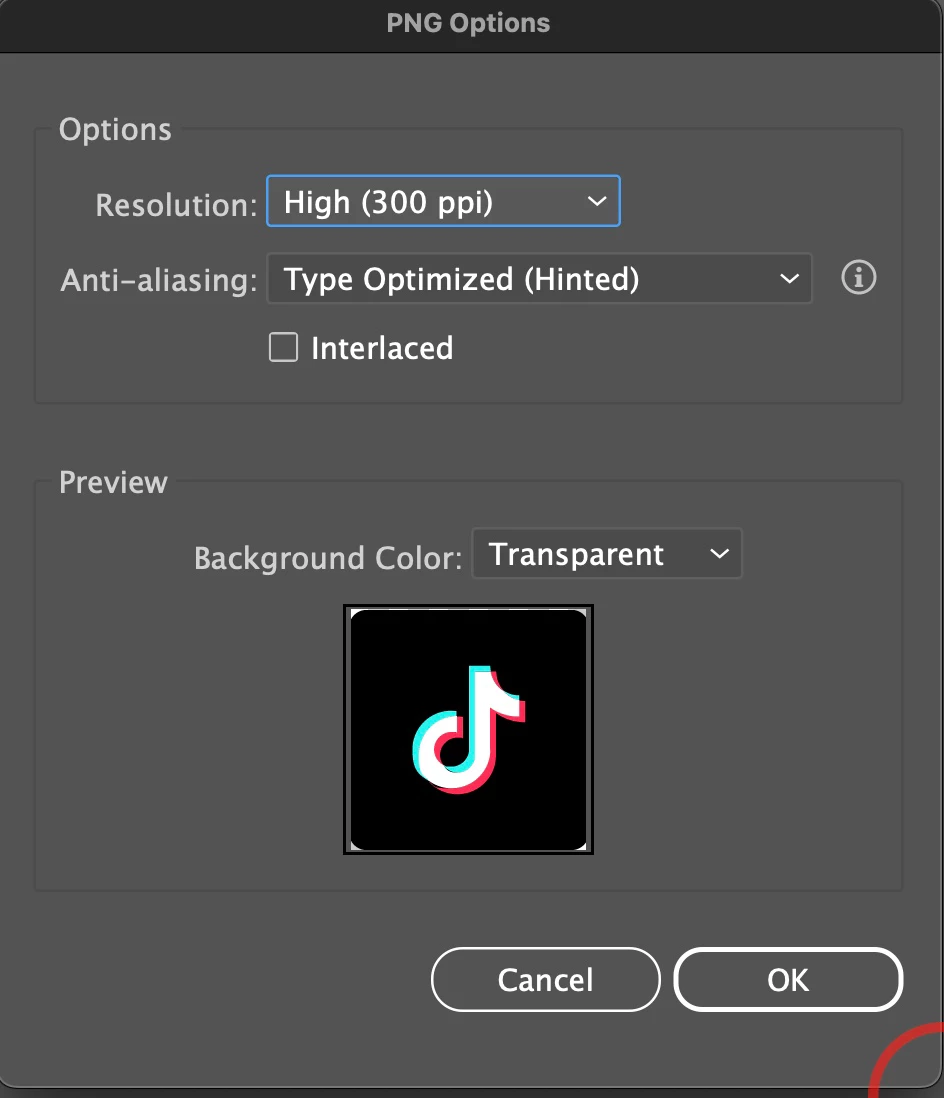Dismiss the dialog with Cancel button
Screen dimensions: 944x1098
pyautogui.click(x=546, y=980)
